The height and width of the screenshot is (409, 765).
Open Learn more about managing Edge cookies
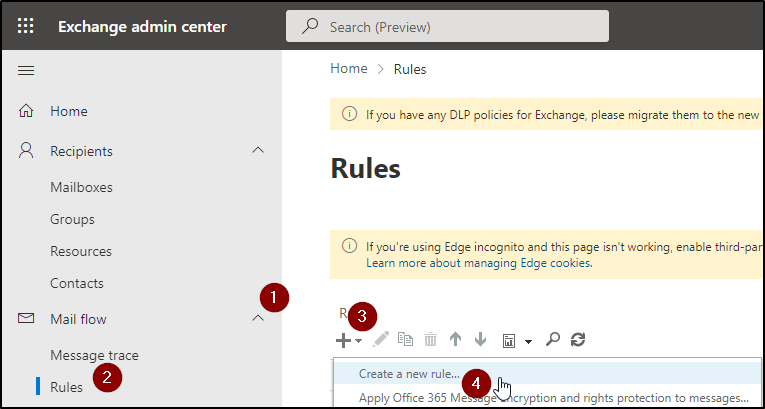478,263
